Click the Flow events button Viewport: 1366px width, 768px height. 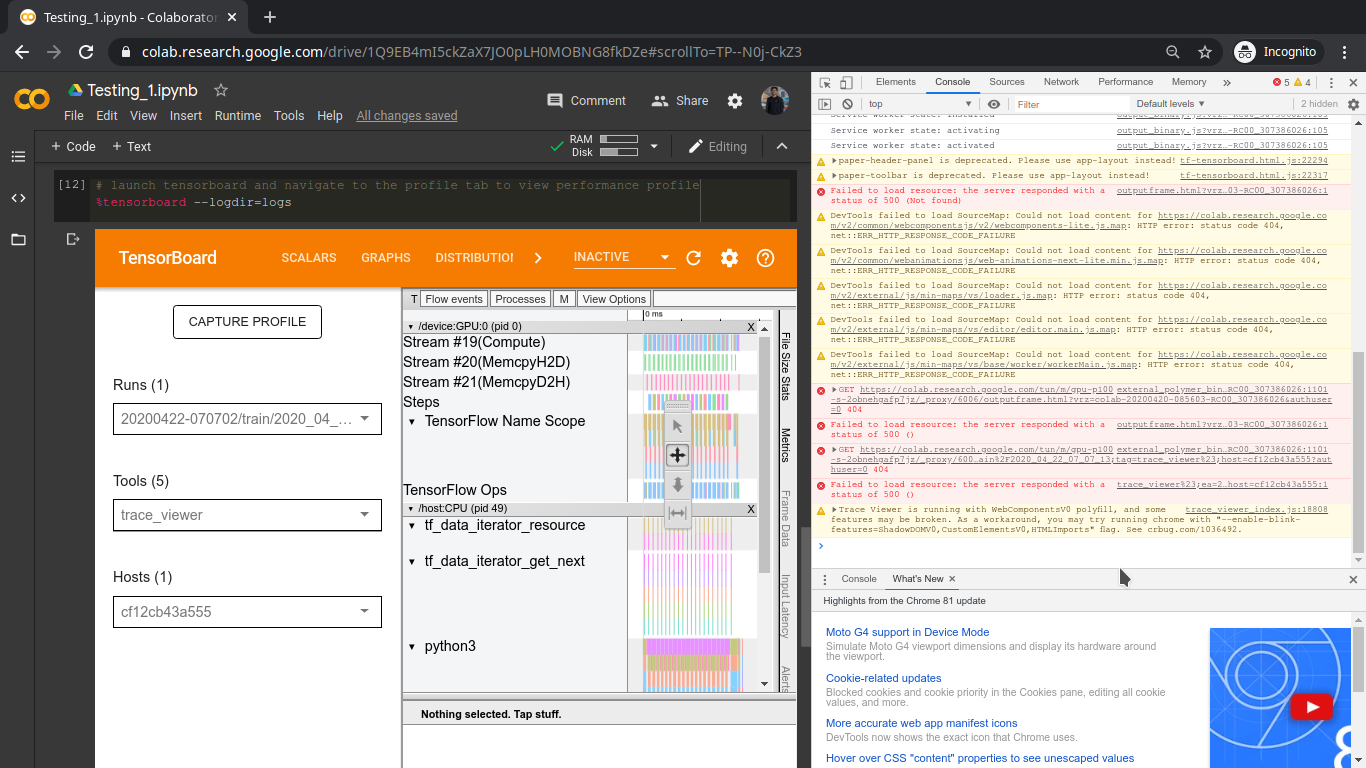point(454,299)
